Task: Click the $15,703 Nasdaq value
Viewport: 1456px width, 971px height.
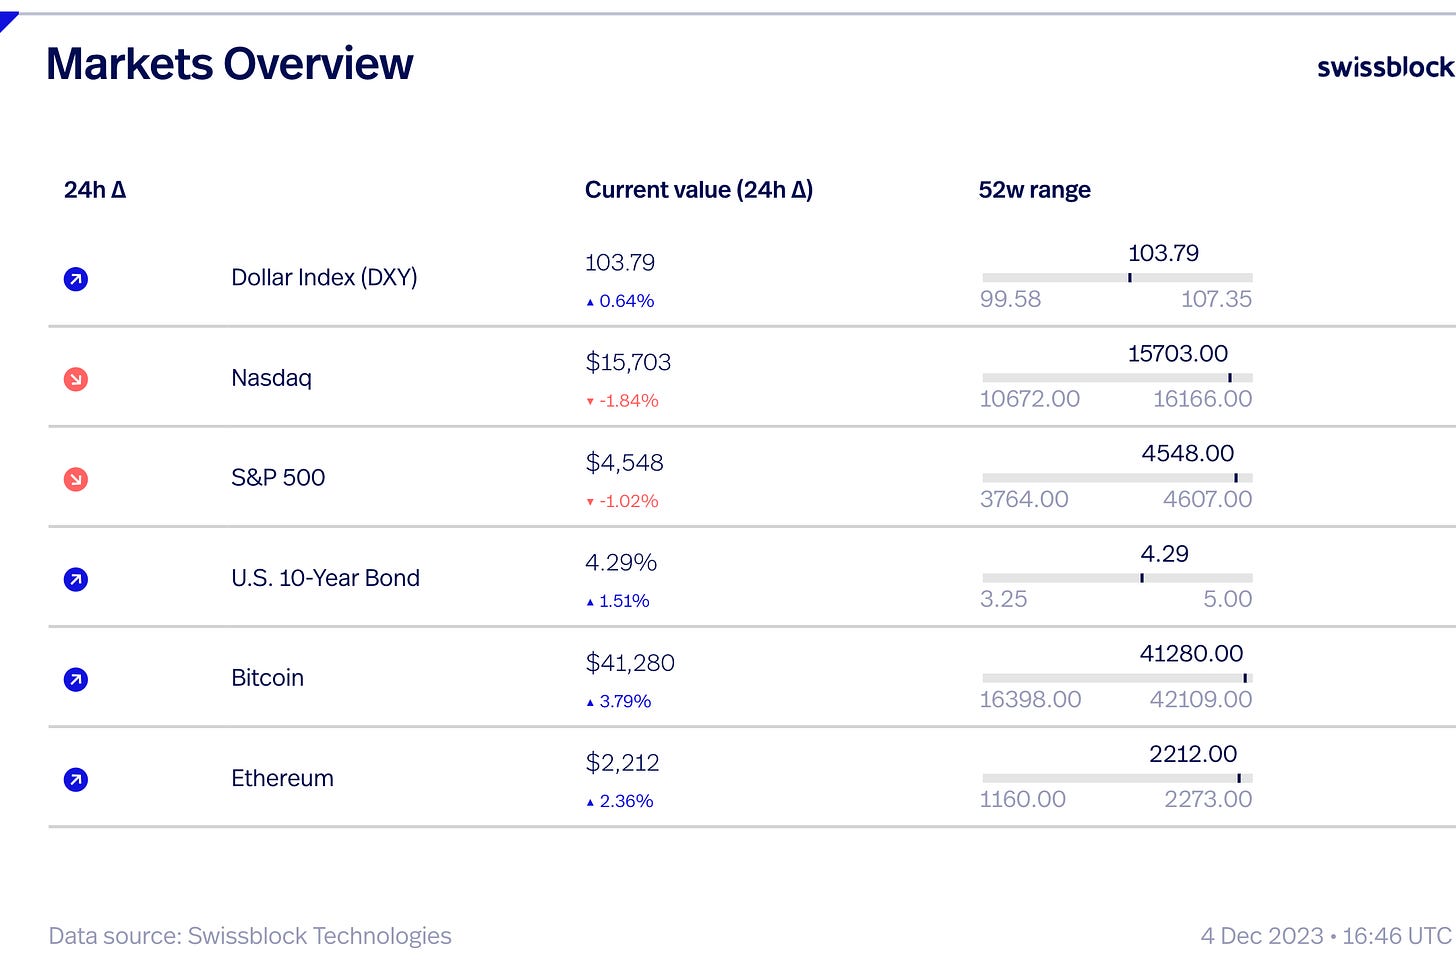Action: pos(628,362)
